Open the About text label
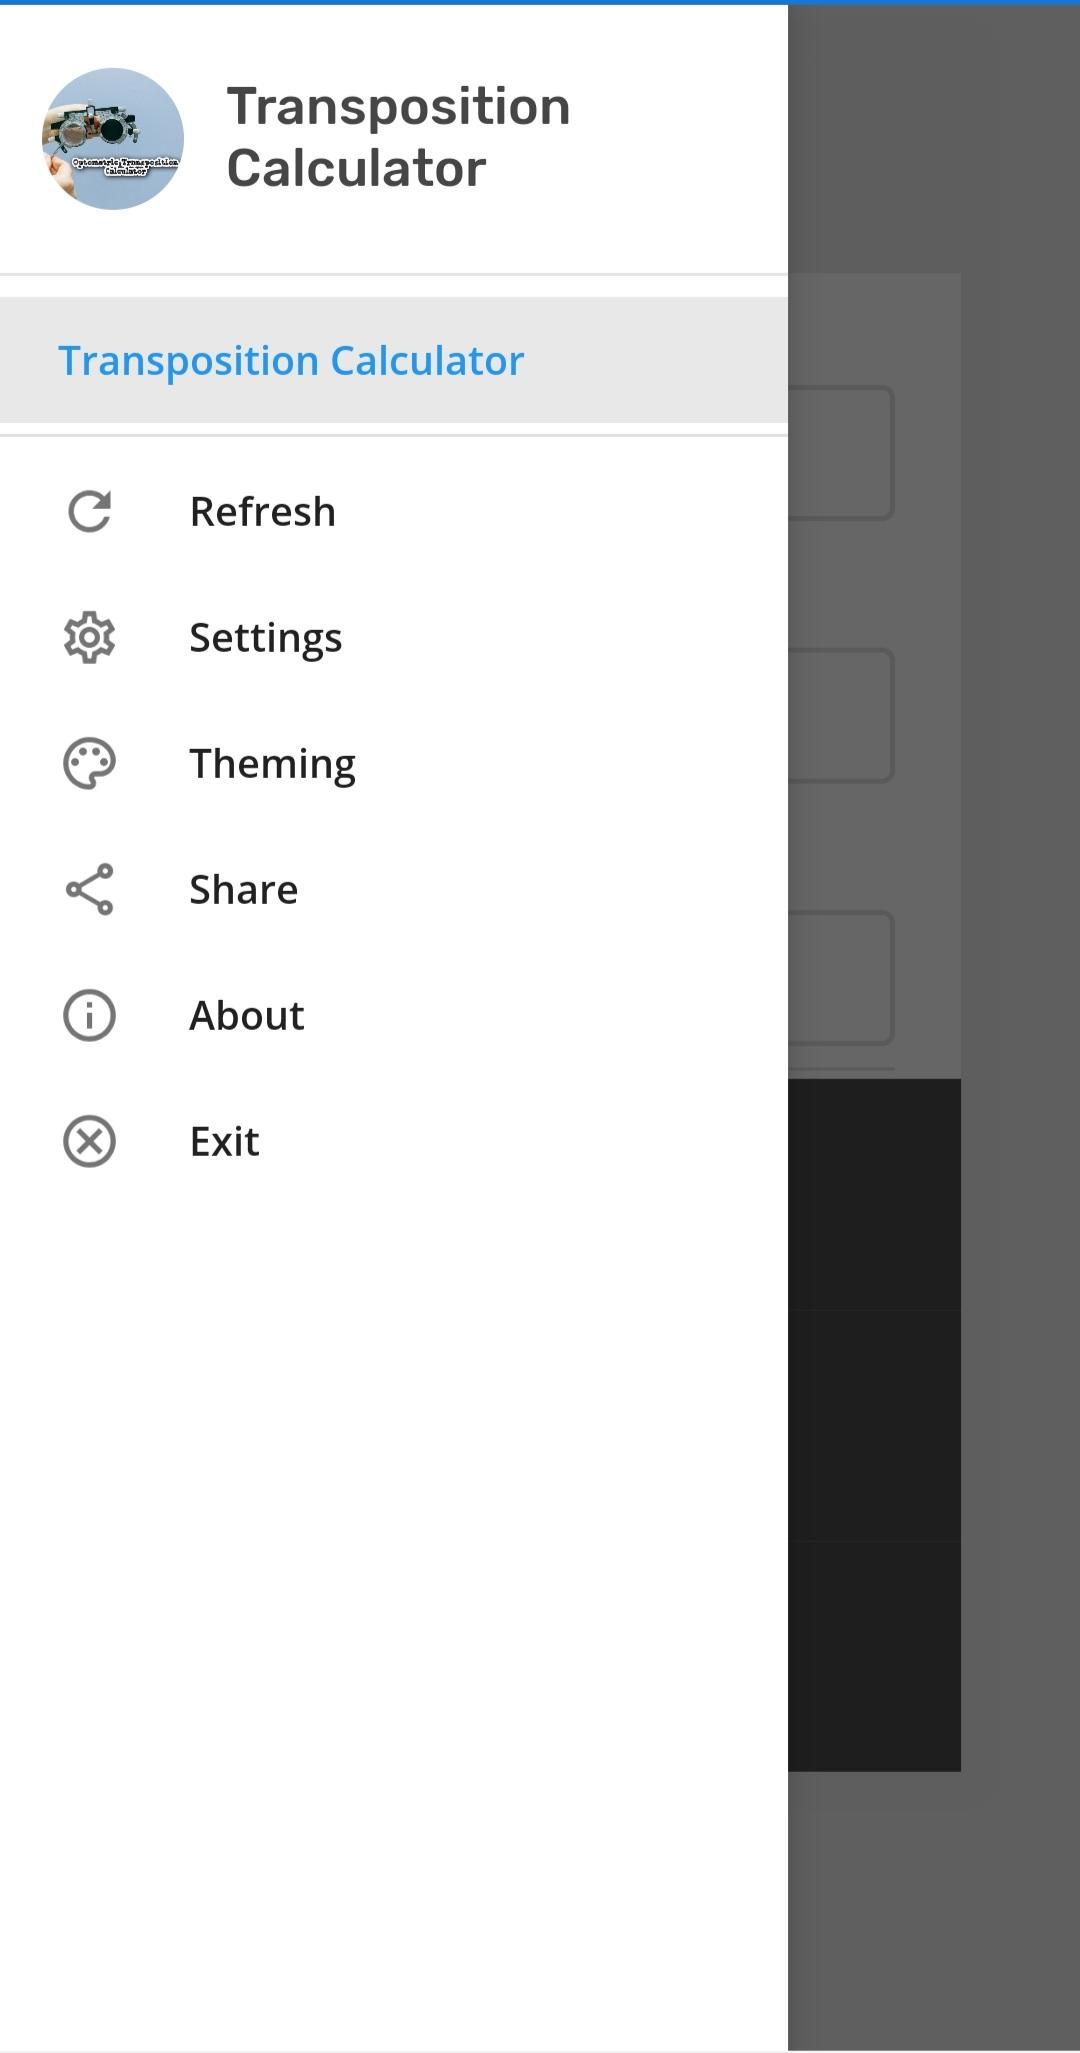1080x2053 pixels. point(247,1016)
